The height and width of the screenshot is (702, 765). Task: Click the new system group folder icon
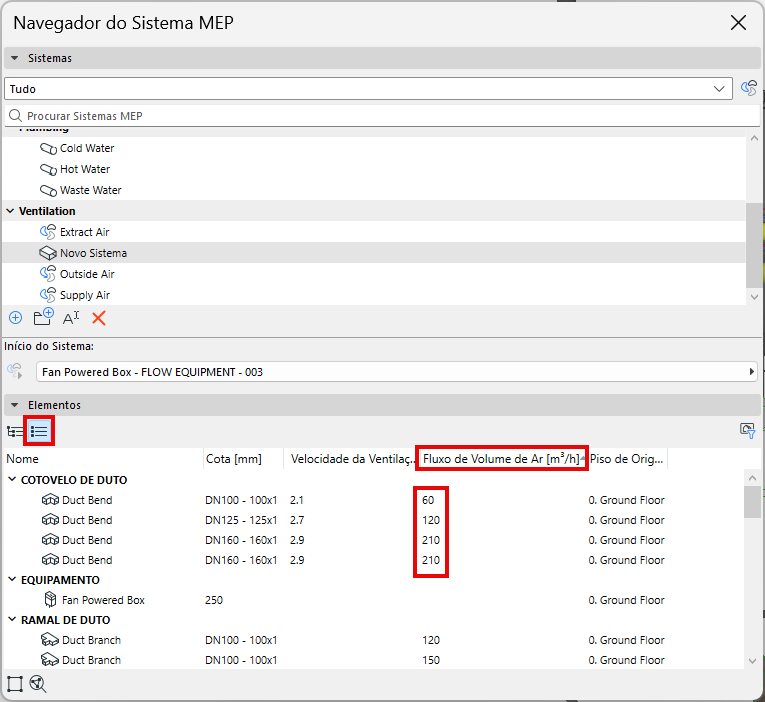pyautogui.click(x=43, y=317)
